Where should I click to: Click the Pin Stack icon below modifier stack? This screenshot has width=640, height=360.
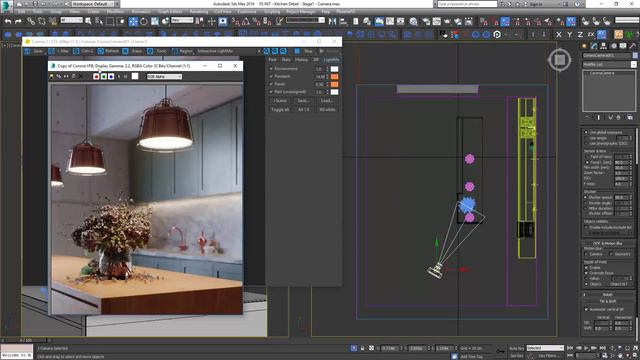point(587,118)
